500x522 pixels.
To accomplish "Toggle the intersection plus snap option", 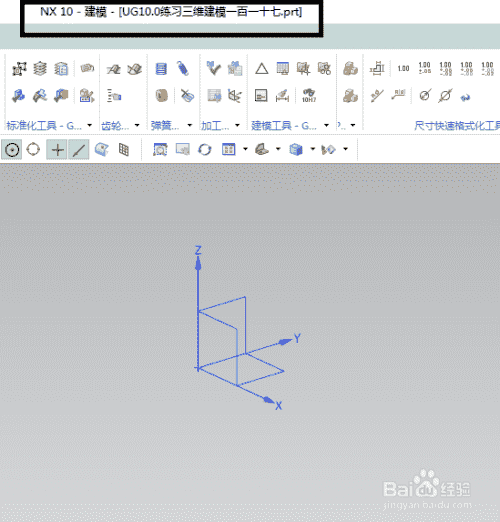I will [57, 150].
